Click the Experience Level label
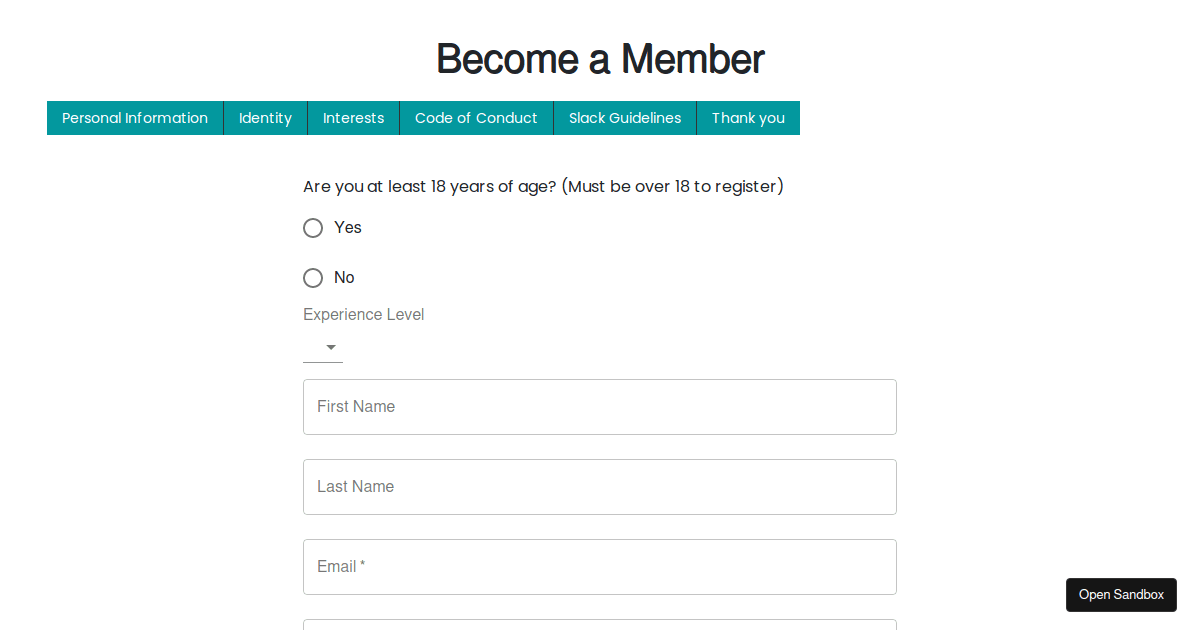Viewport: 1200px width, 630px height. coord(363,314)
